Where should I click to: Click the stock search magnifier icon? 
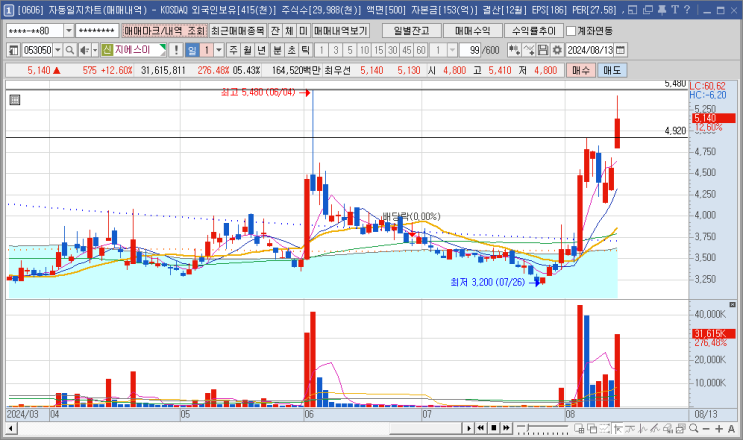[70, 50]
